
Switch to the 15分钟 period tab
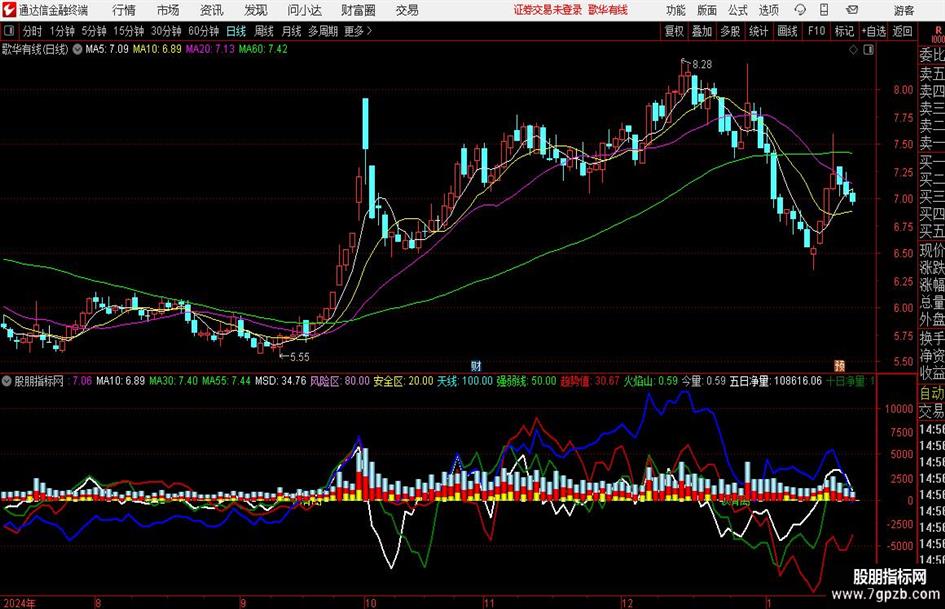129,31
